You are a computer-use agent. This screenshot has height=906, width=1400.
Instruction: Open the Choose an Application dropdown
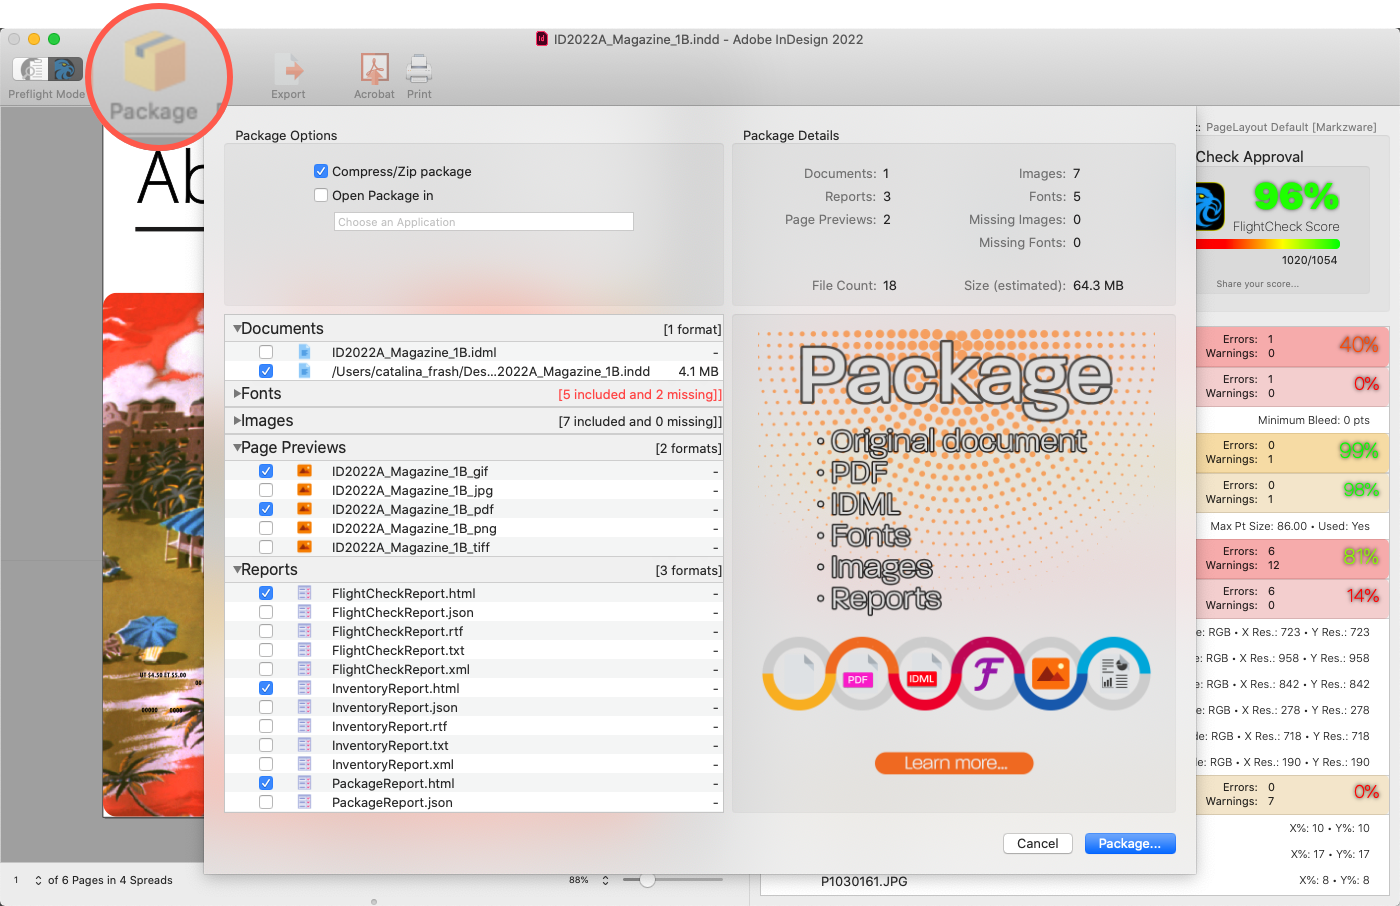pyautogui.click(x=484, y=222)
